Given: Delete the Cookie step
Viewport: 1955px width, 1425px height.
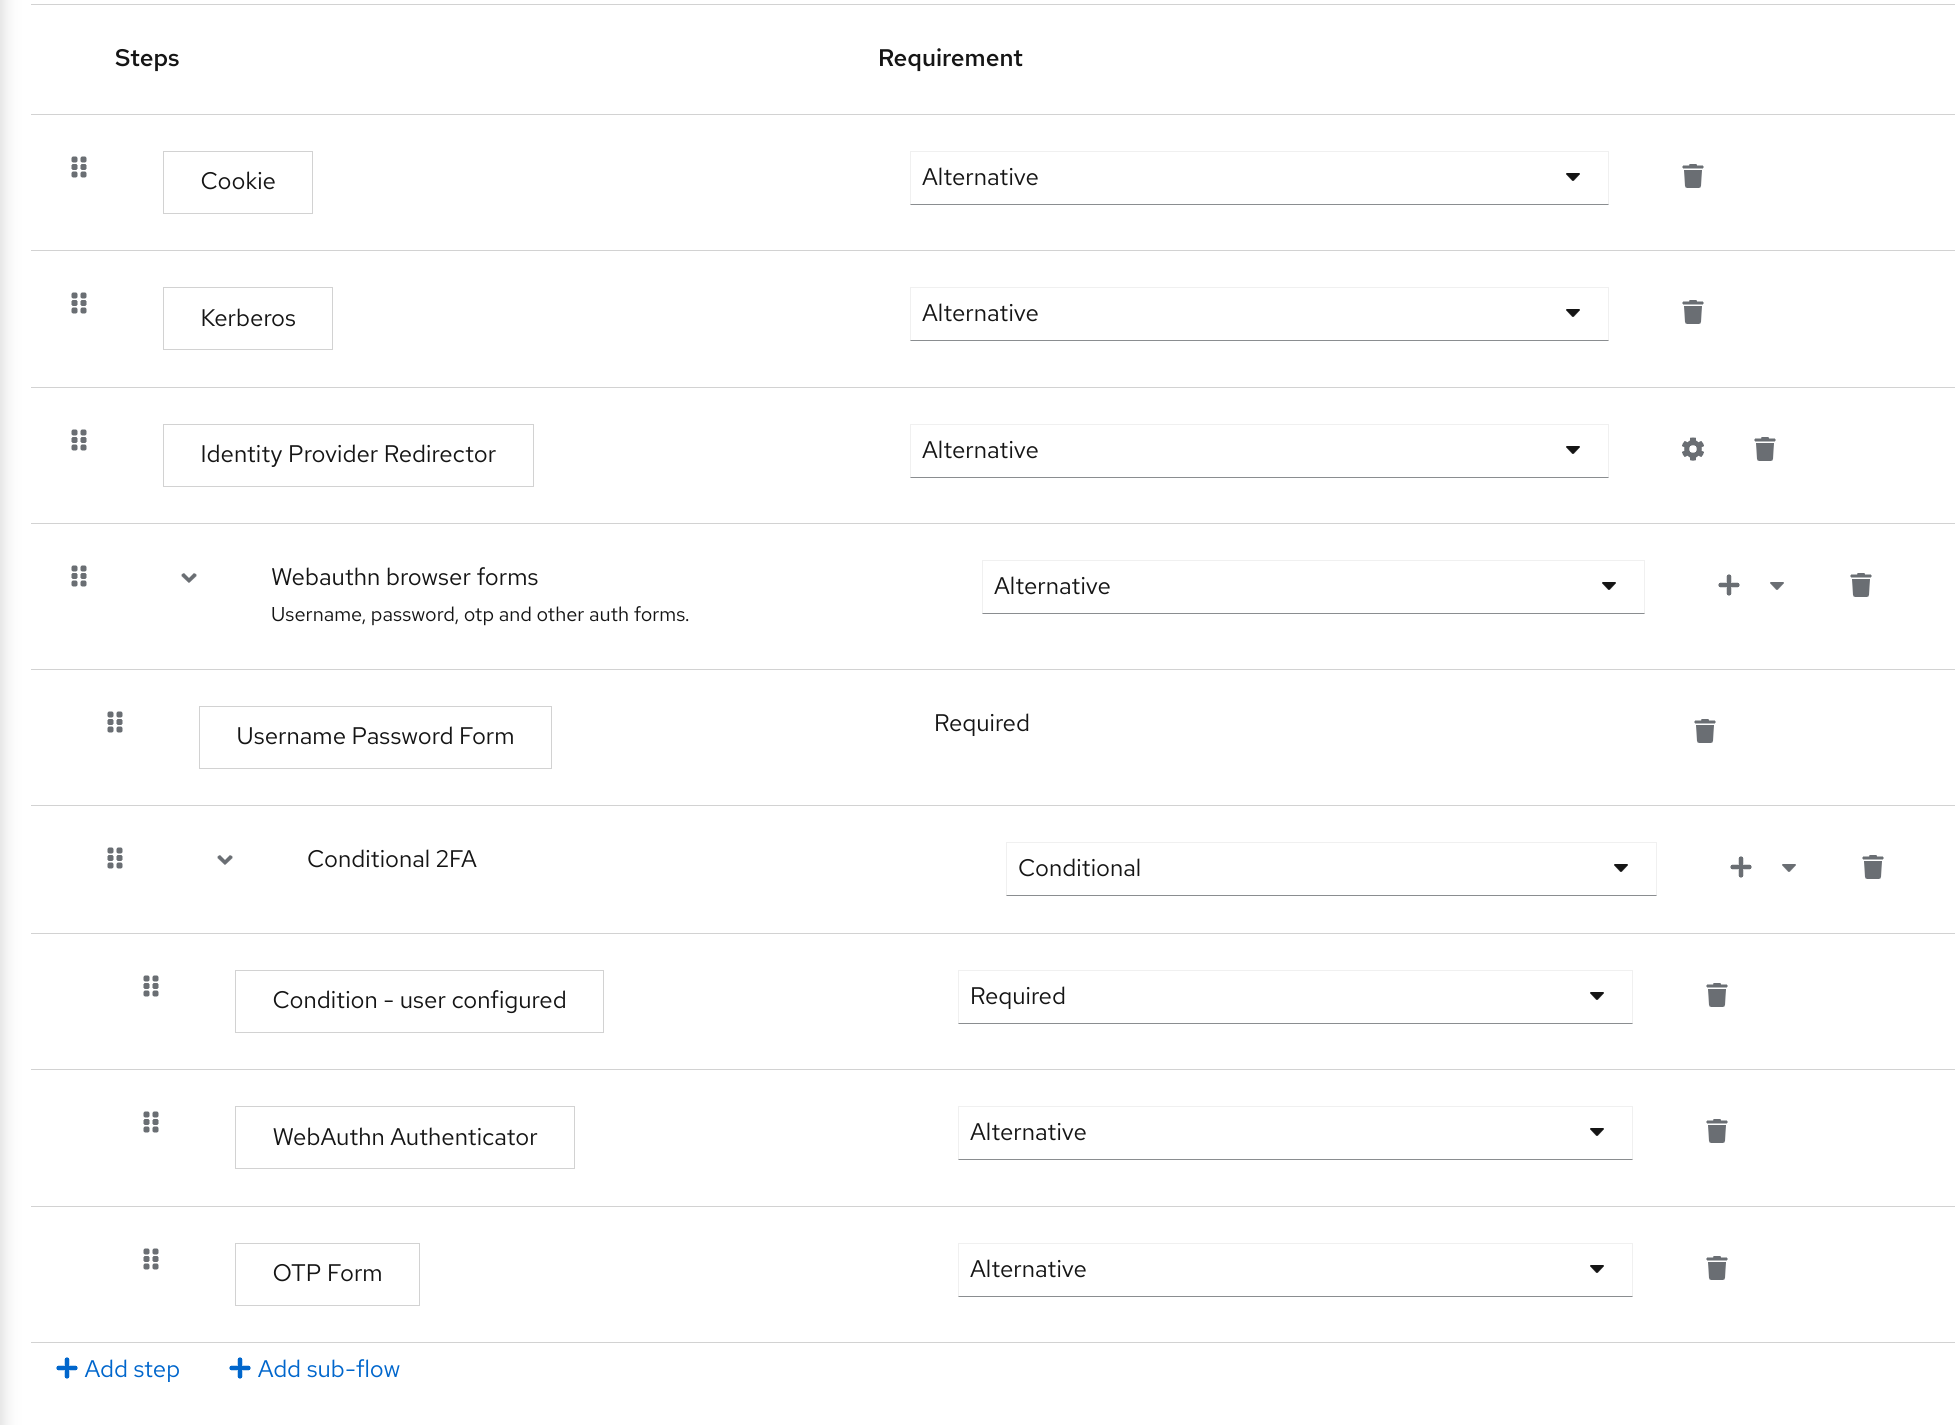Looking at the screenshot, I should 1693,176.
